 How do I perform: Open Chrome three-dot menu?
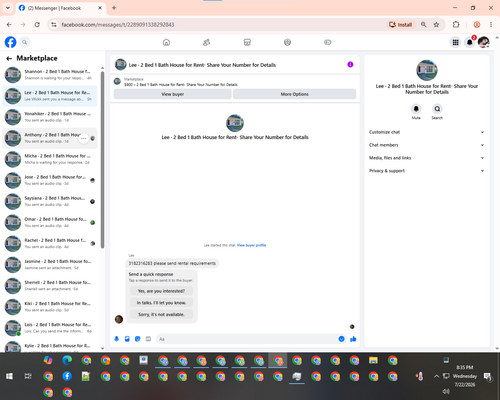pos(491,25)
